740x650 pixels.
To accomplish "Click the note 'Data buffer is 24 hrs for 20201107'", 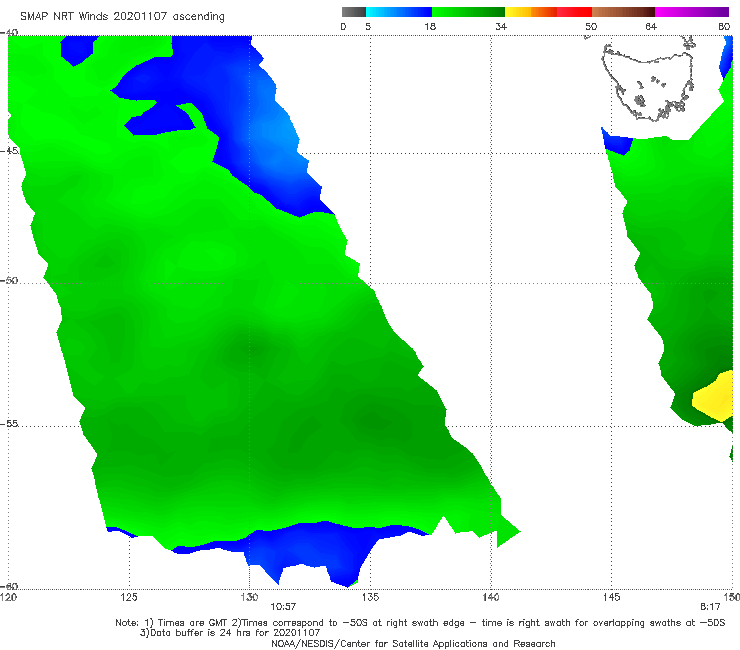I will tap(235, 633).
